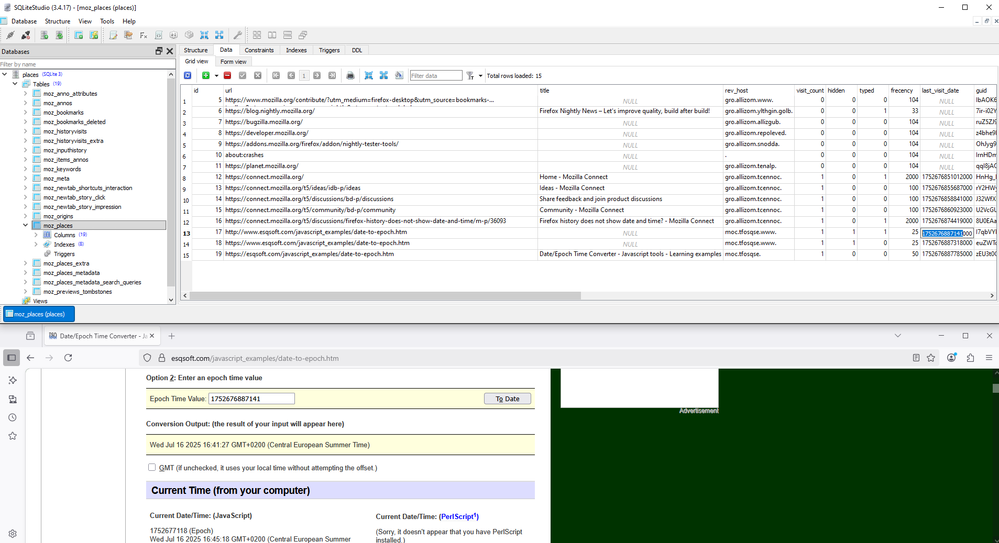Collapse the moz_places table node
Viewport: 999px width, 543px height.
click(25, 225)
